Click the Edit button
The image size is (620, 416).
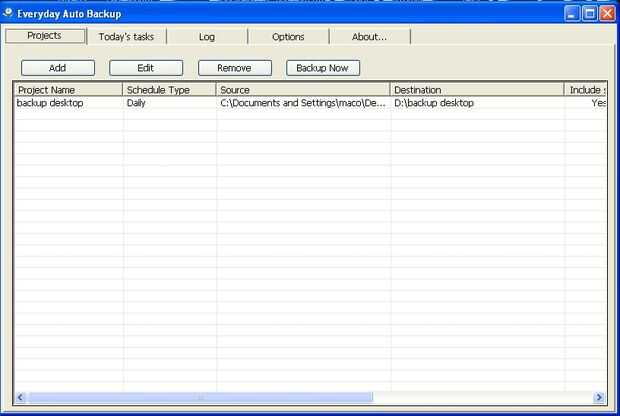[x=146, y=68]
